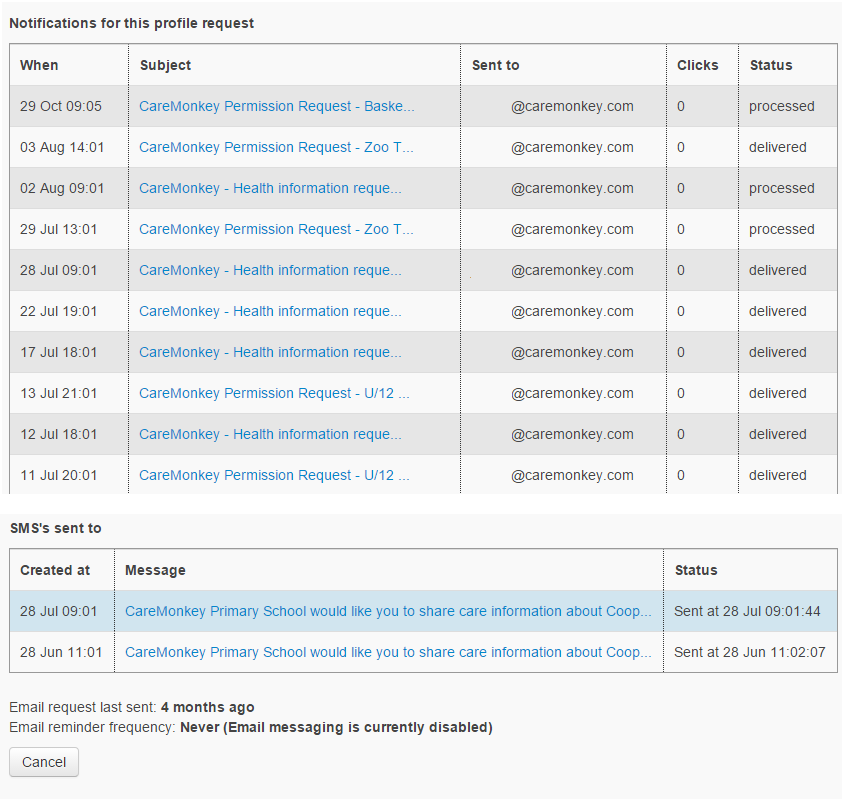Open the 13 Jul U/12 permission request link
Screen dimensions: 842x800
coord(274,394)
